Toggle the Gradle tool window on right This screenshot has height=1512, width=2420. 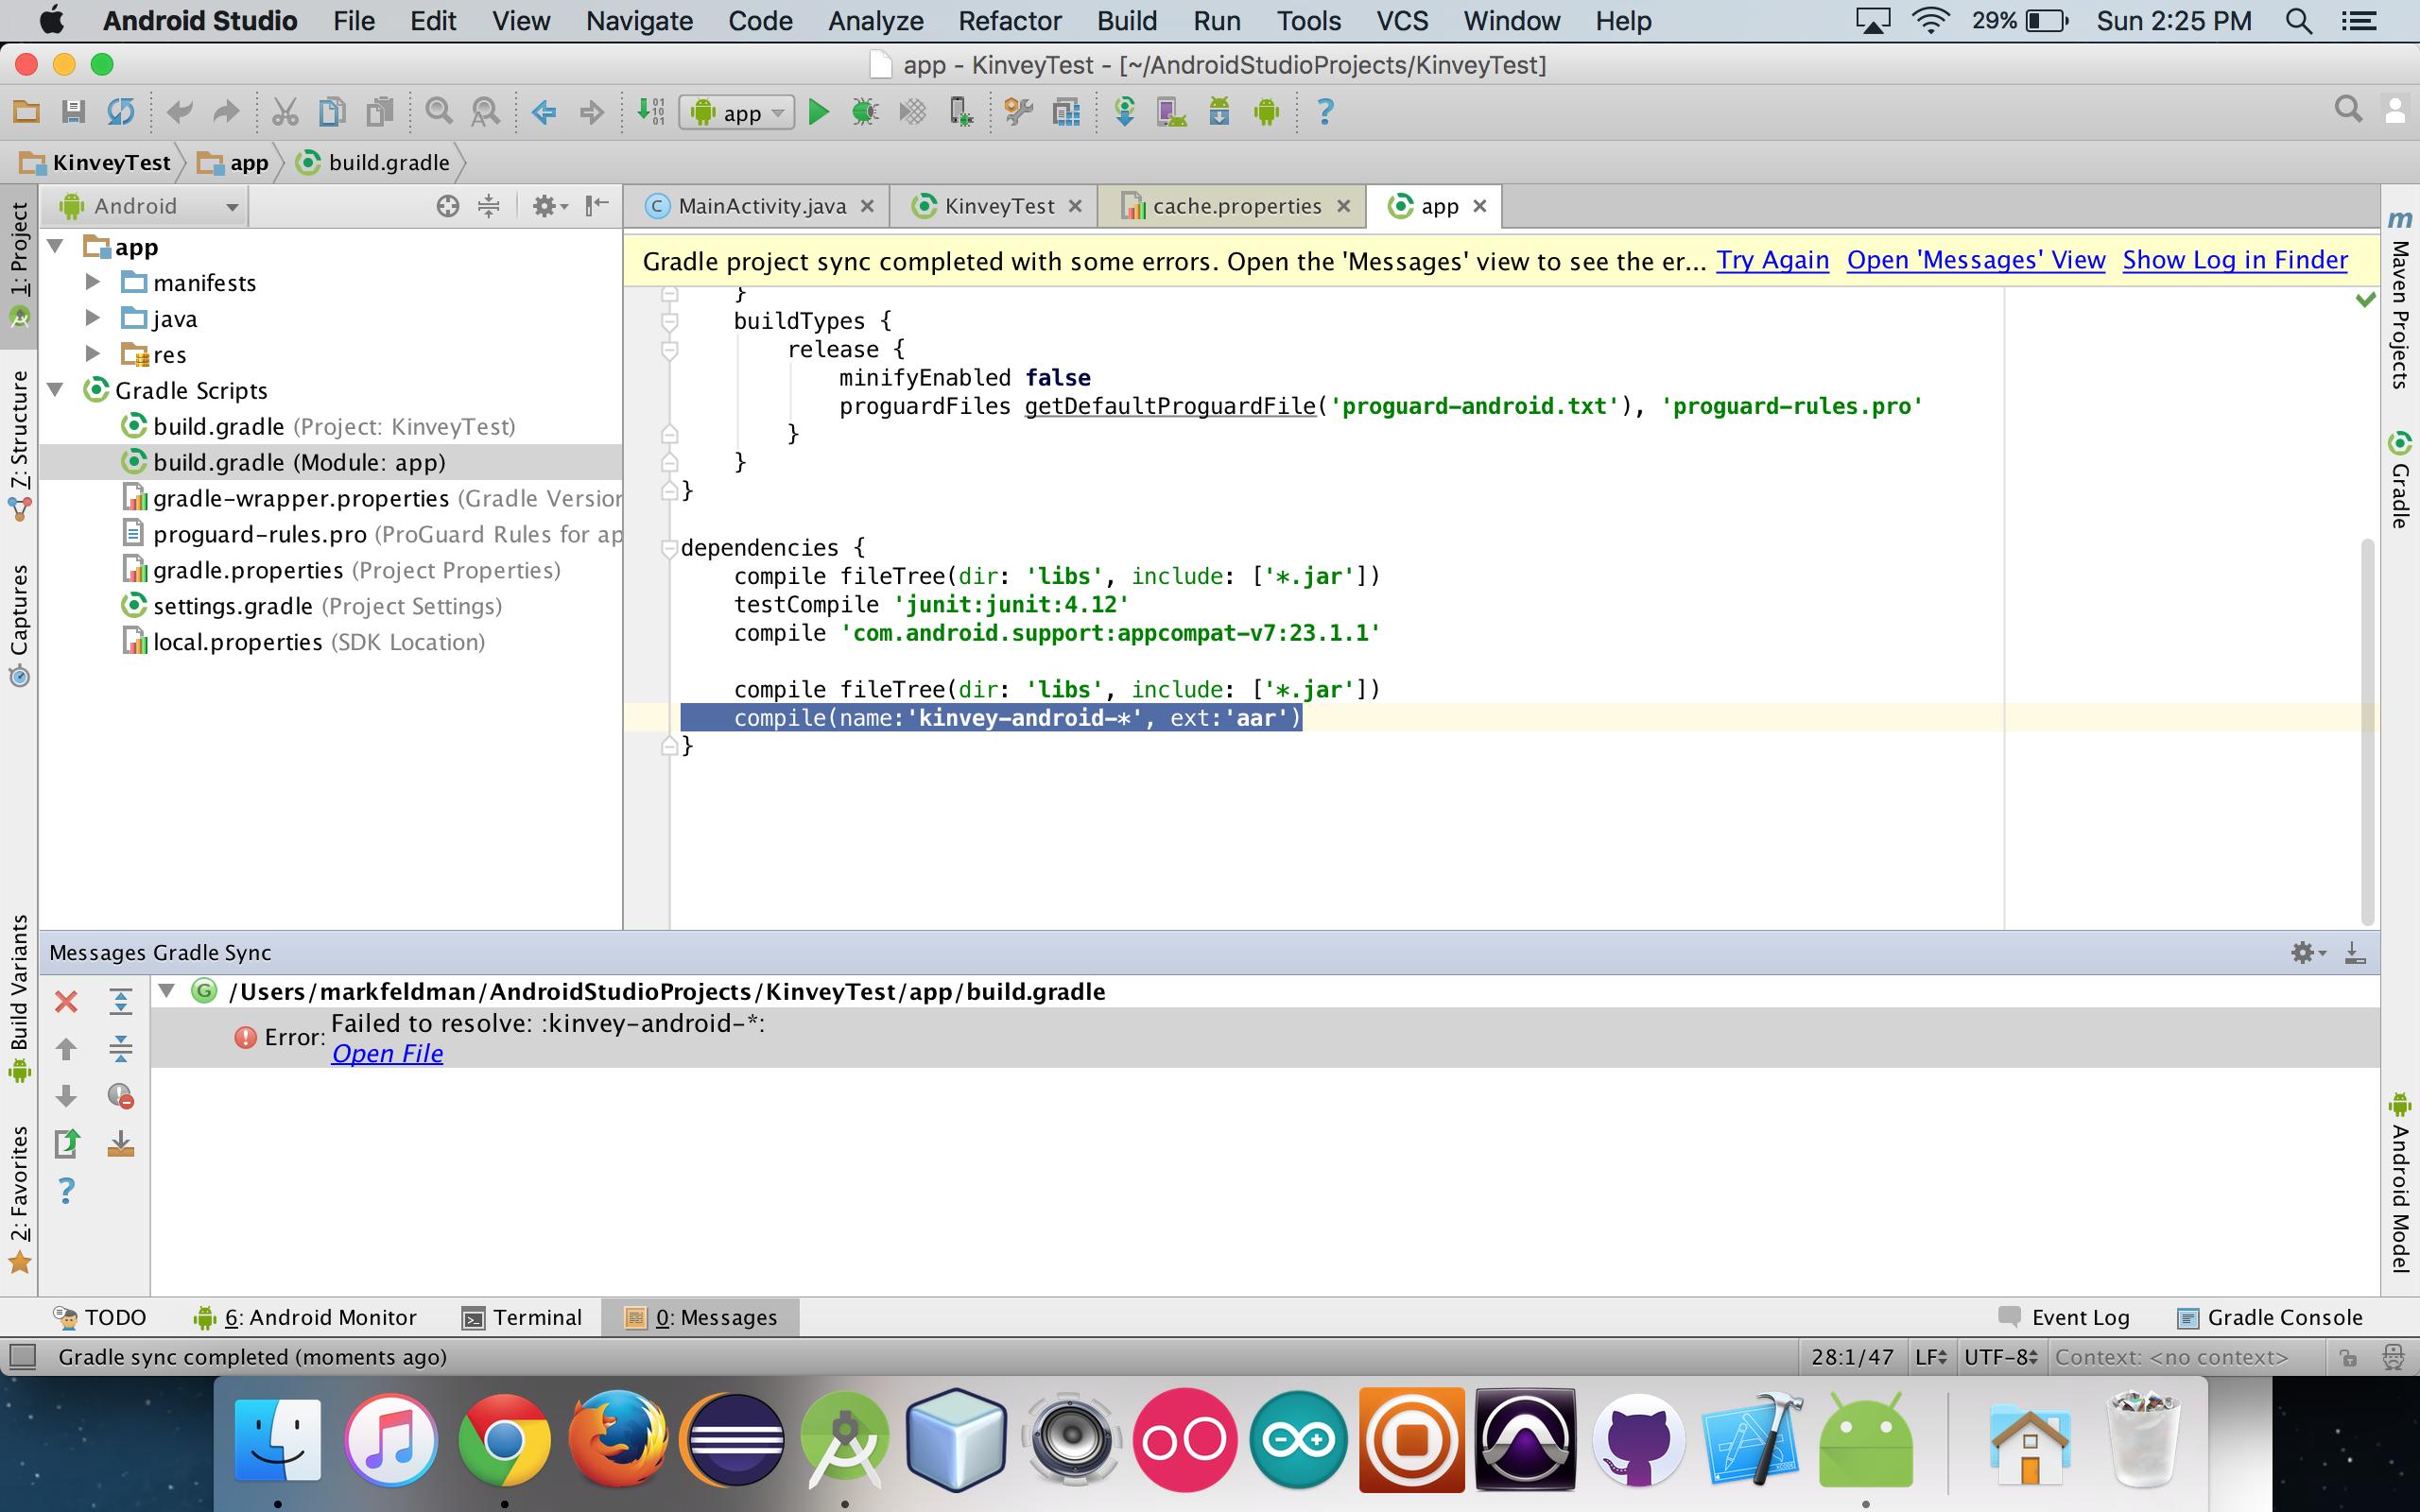[x=2400, y=480]
